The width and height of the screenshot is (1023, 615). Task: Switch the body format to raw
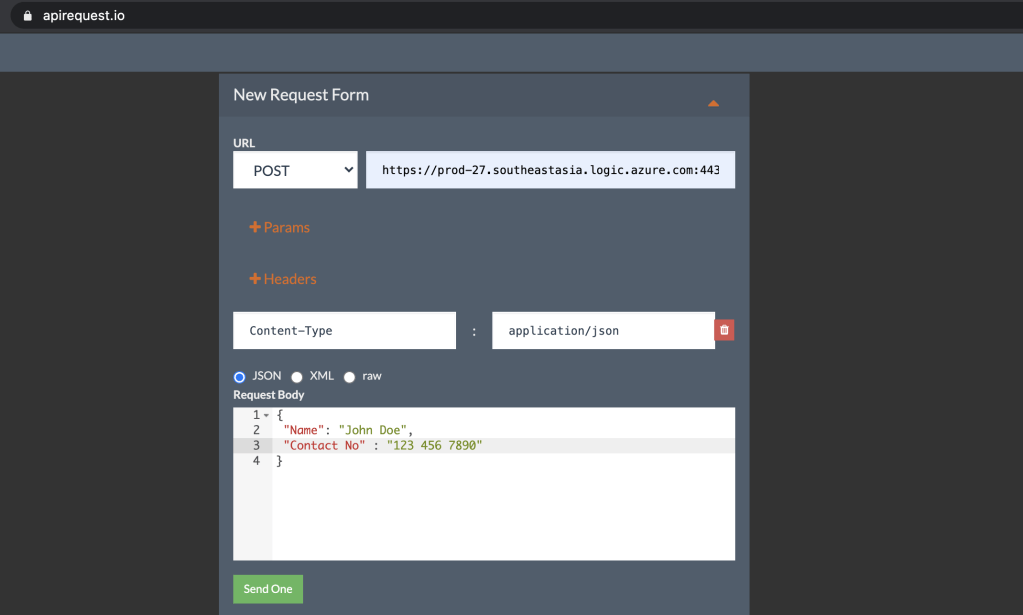tap(350, 377)
